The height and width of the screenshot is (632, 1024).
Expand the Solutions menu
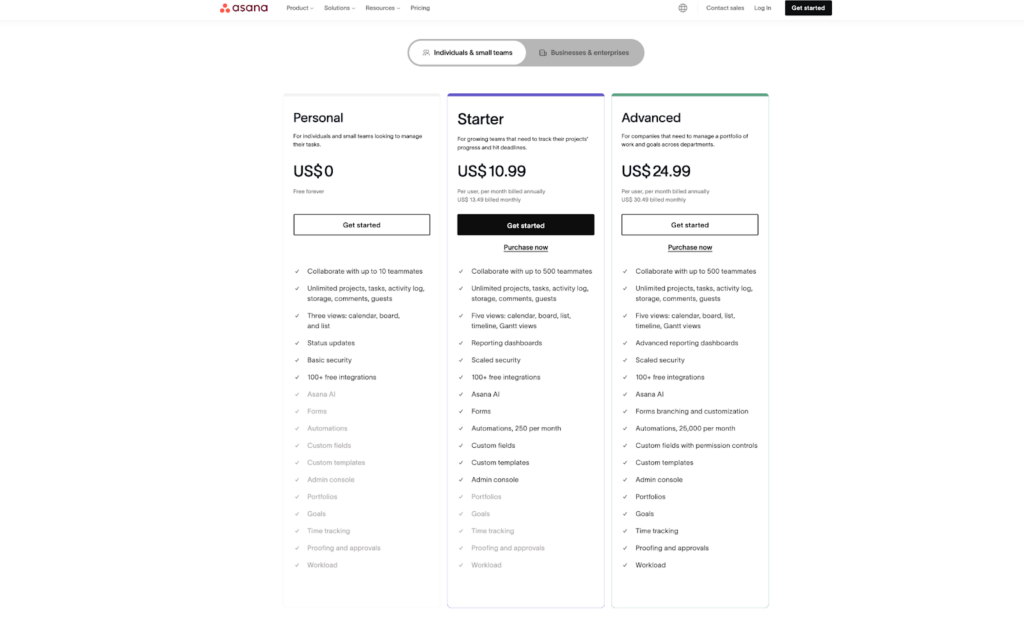(340, 8)
